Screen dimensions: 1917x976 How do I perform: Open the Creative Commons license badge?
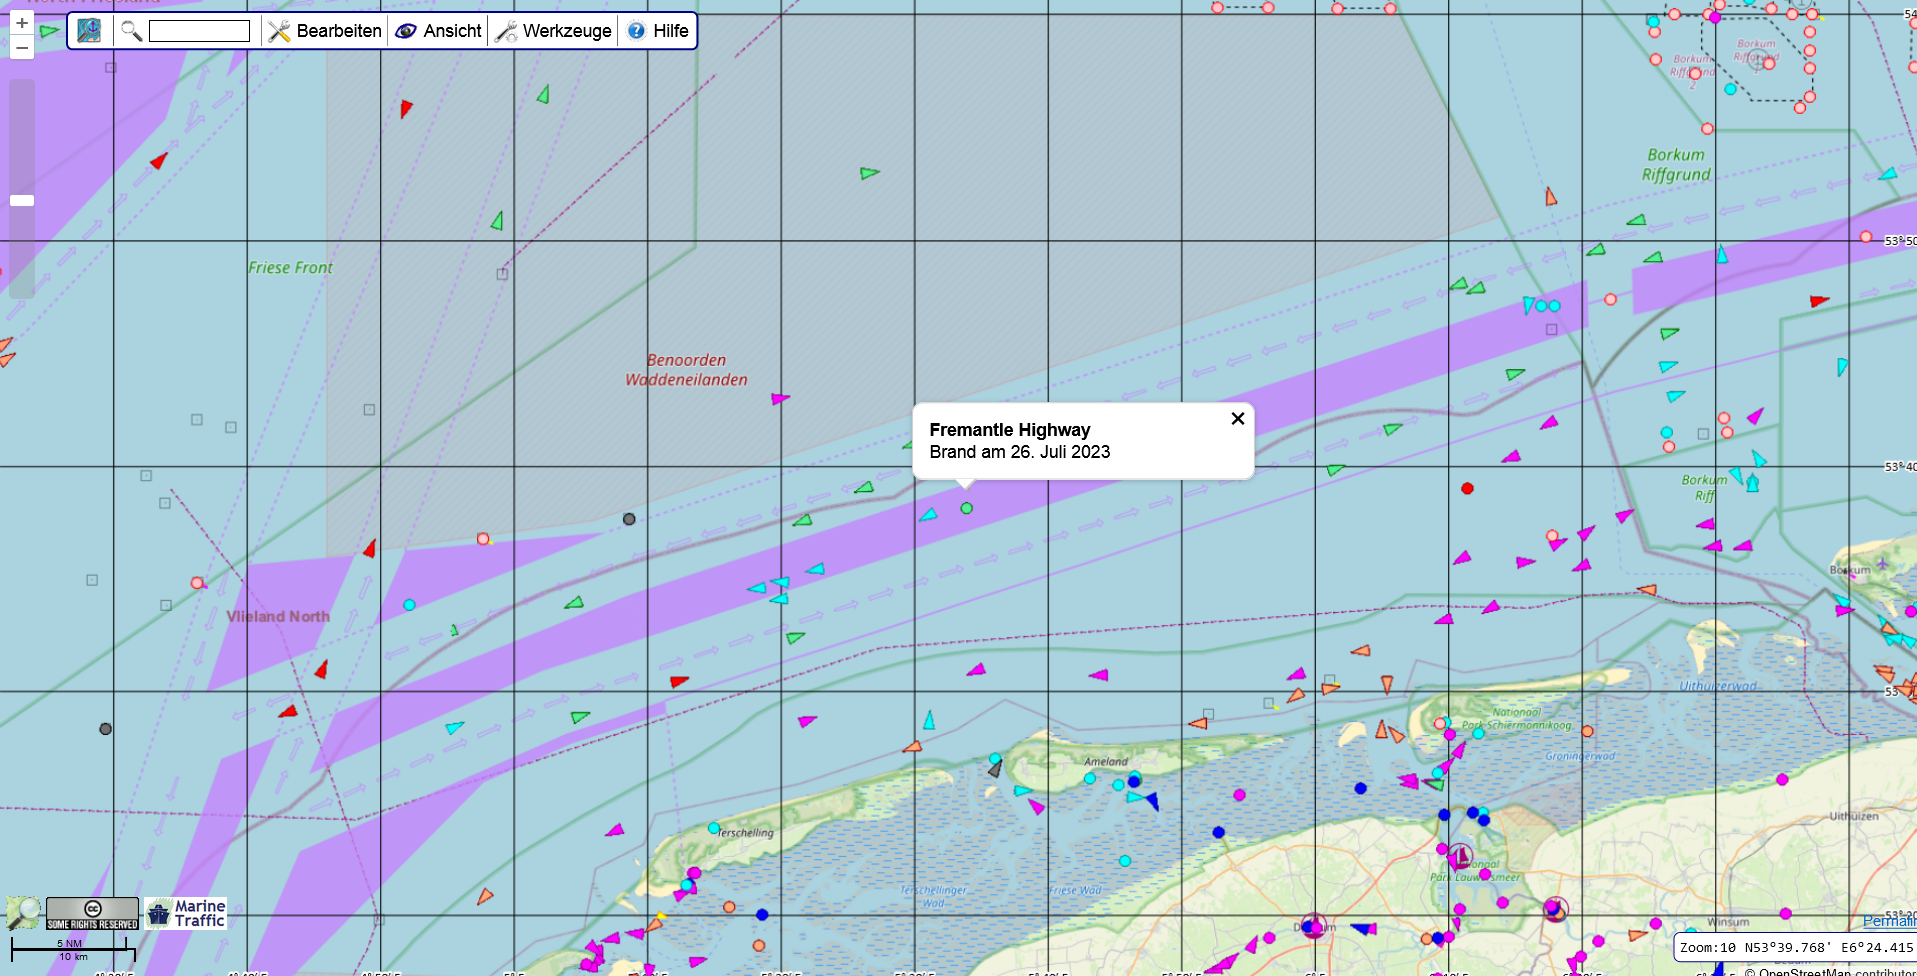tap(92, 913)
